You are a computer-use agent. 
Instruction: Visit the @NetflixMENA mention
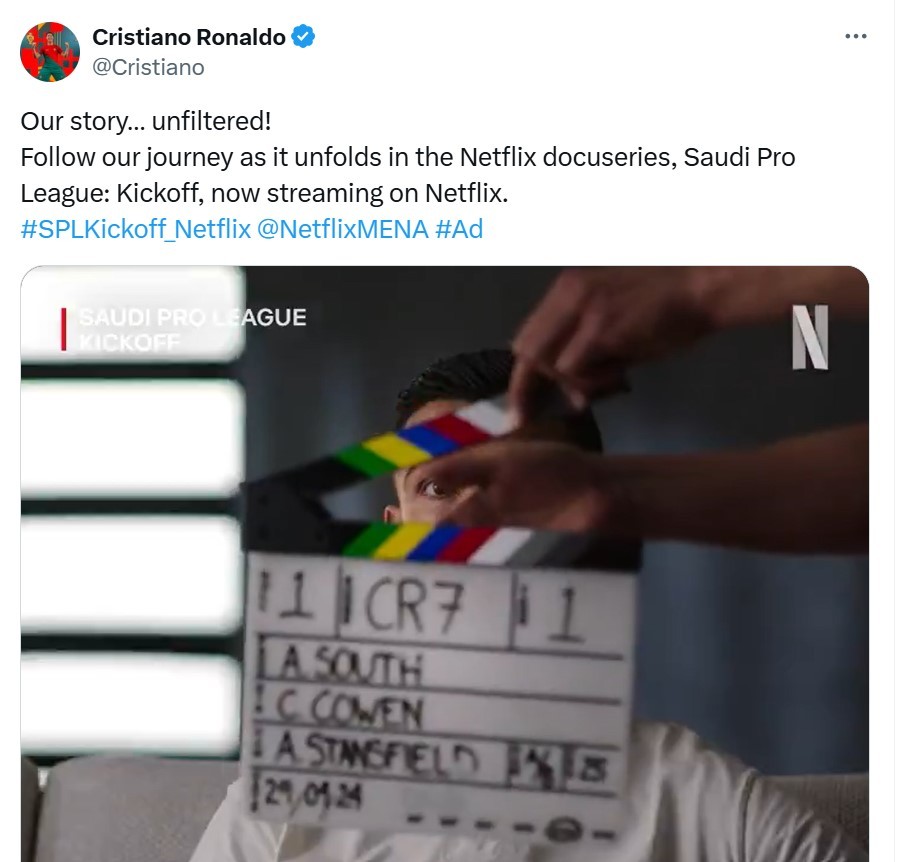click(343, 229)
